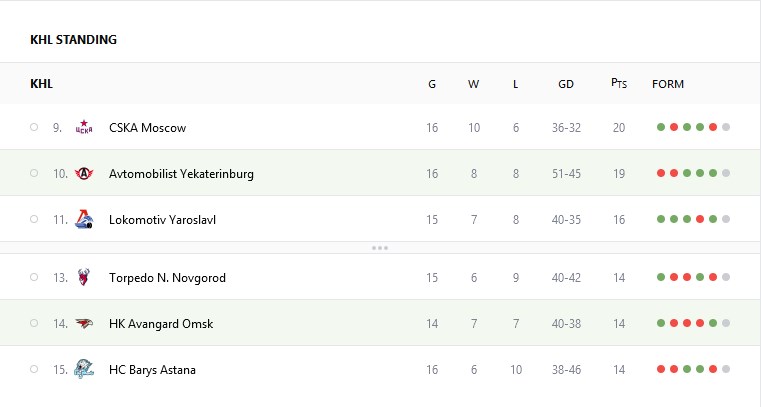Sort standings by the GD column header

566,84
